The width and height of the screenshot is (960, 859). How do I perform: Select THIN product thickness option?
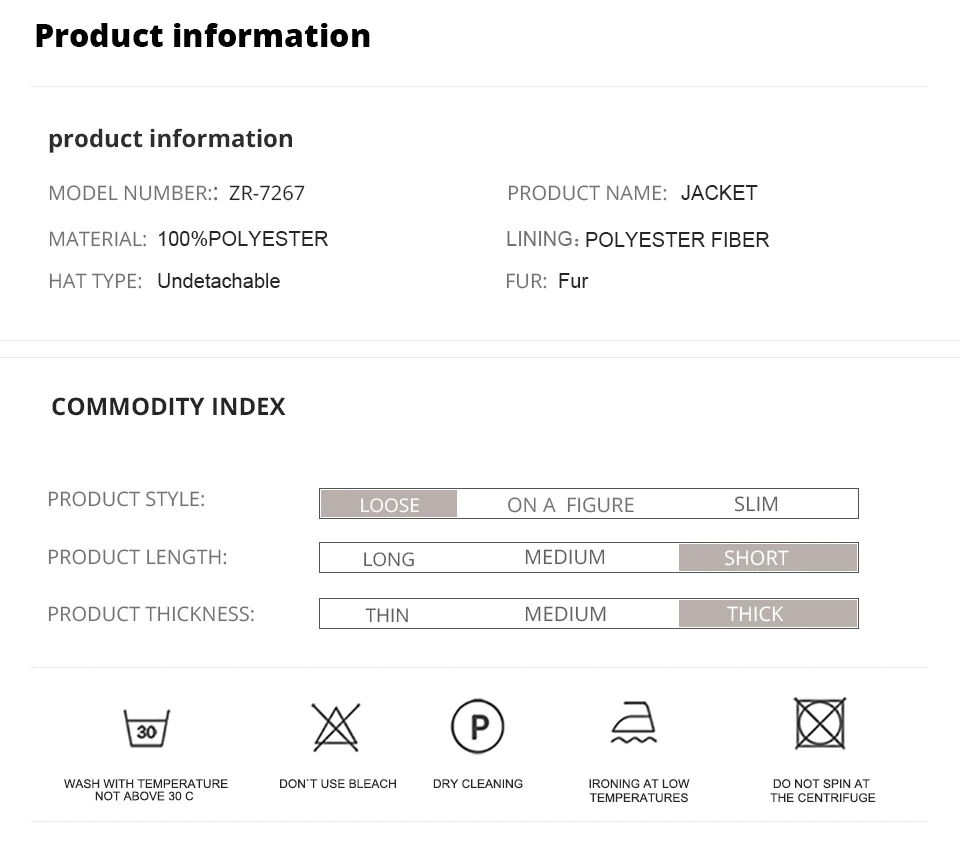(387, 615)
